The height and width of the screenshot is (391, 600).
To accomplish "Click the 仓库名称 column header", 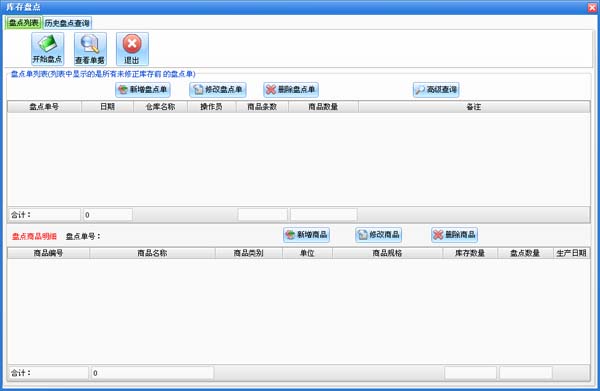I will coord(160,107).
